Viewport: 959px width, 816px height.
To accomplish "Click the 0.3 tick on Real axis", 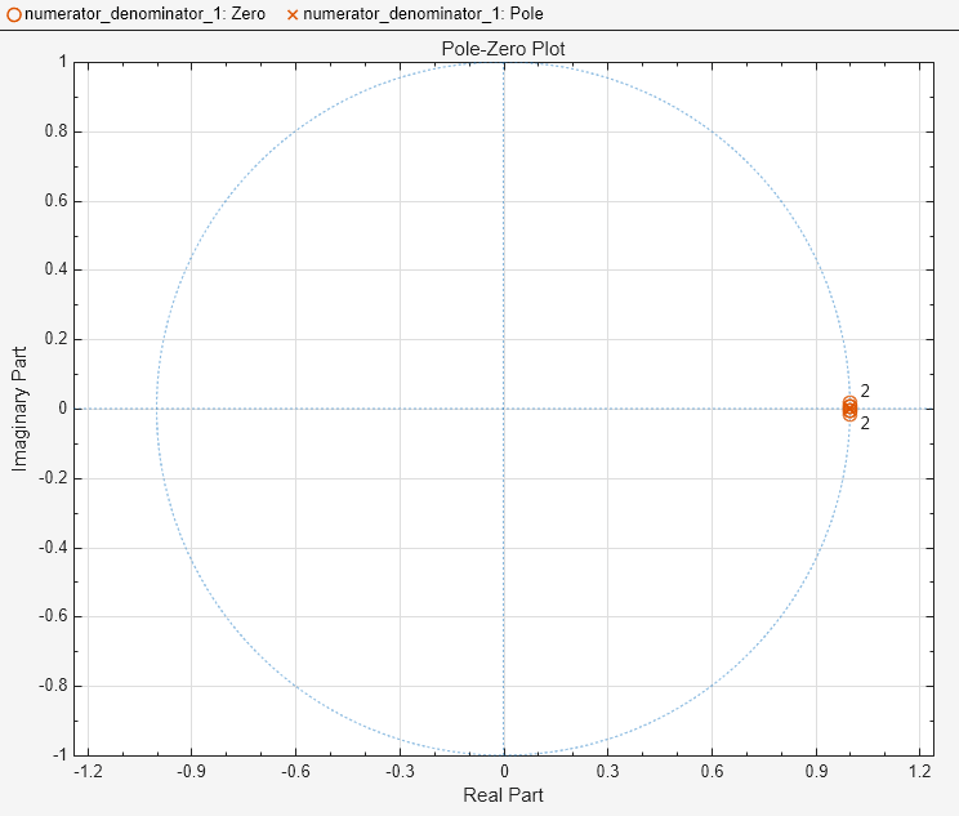I will [607, 771].
